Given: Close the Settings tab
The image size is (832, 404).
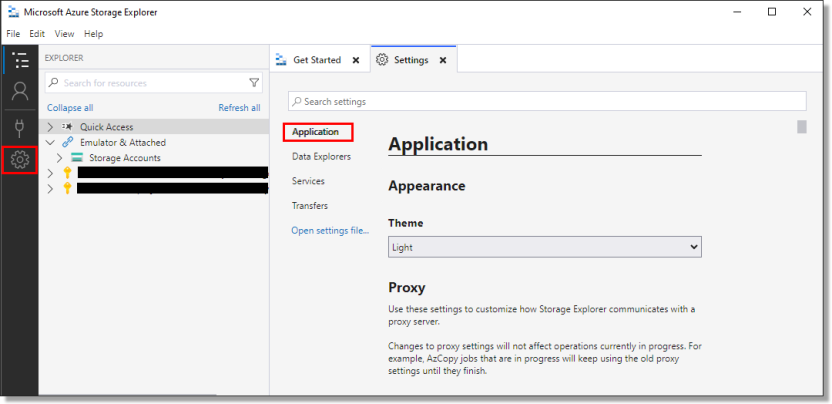Looking at the screenshot, I should tap(443, 61).
